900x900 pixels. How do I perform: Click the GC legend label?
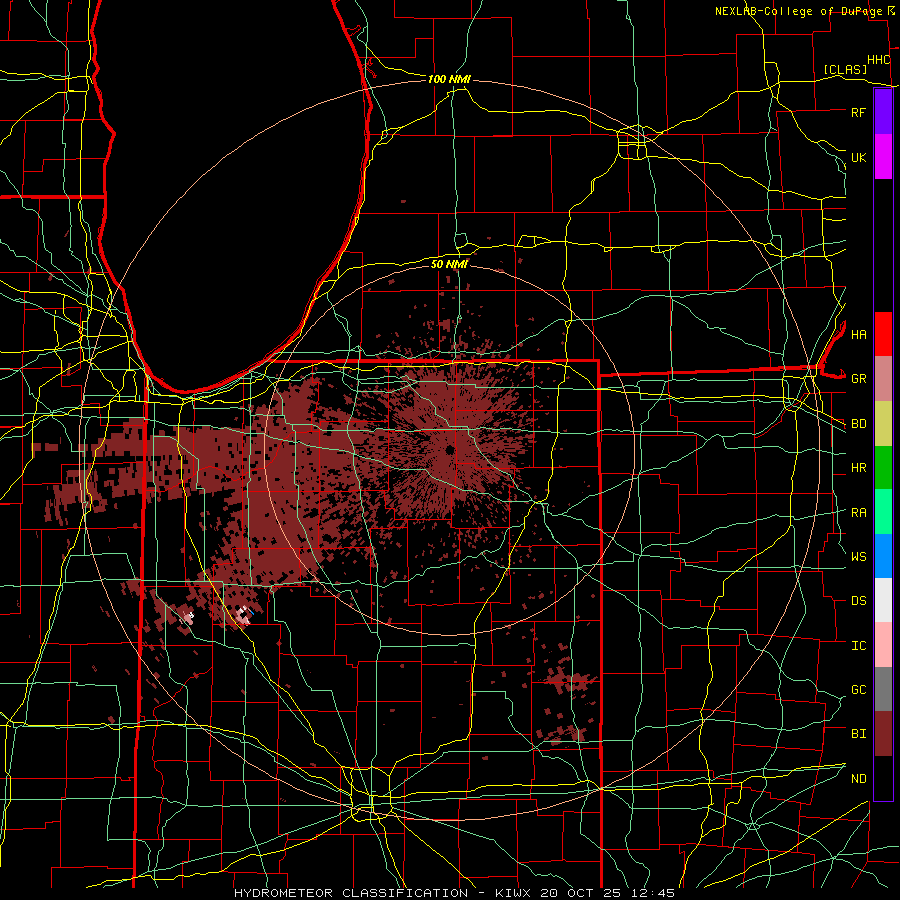click(858, 690)
